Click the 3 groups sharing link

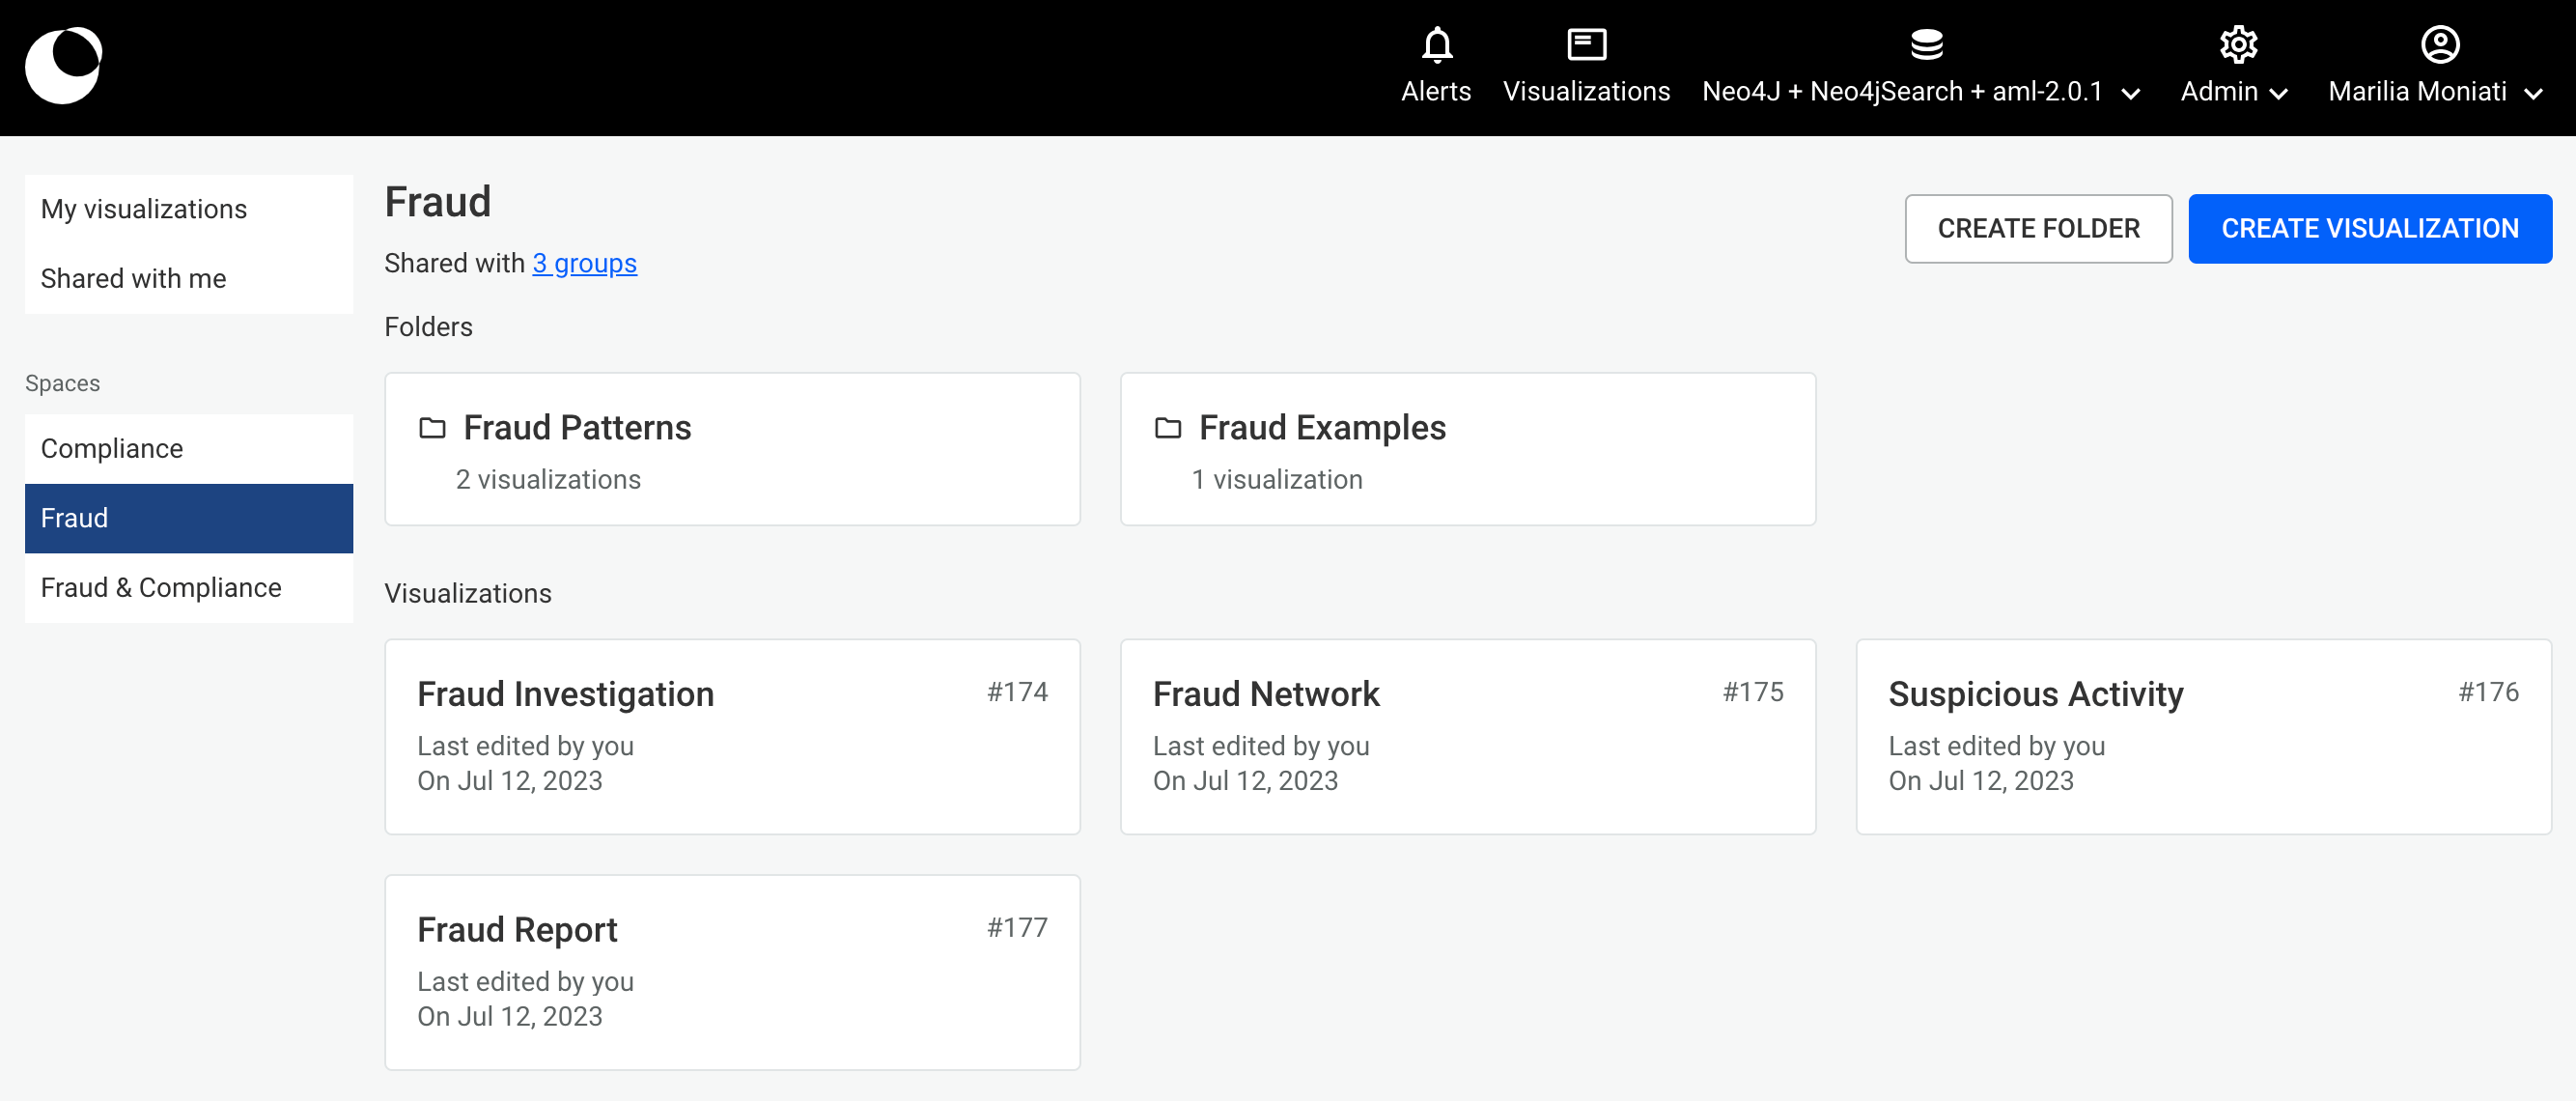(x=585, y=262)
